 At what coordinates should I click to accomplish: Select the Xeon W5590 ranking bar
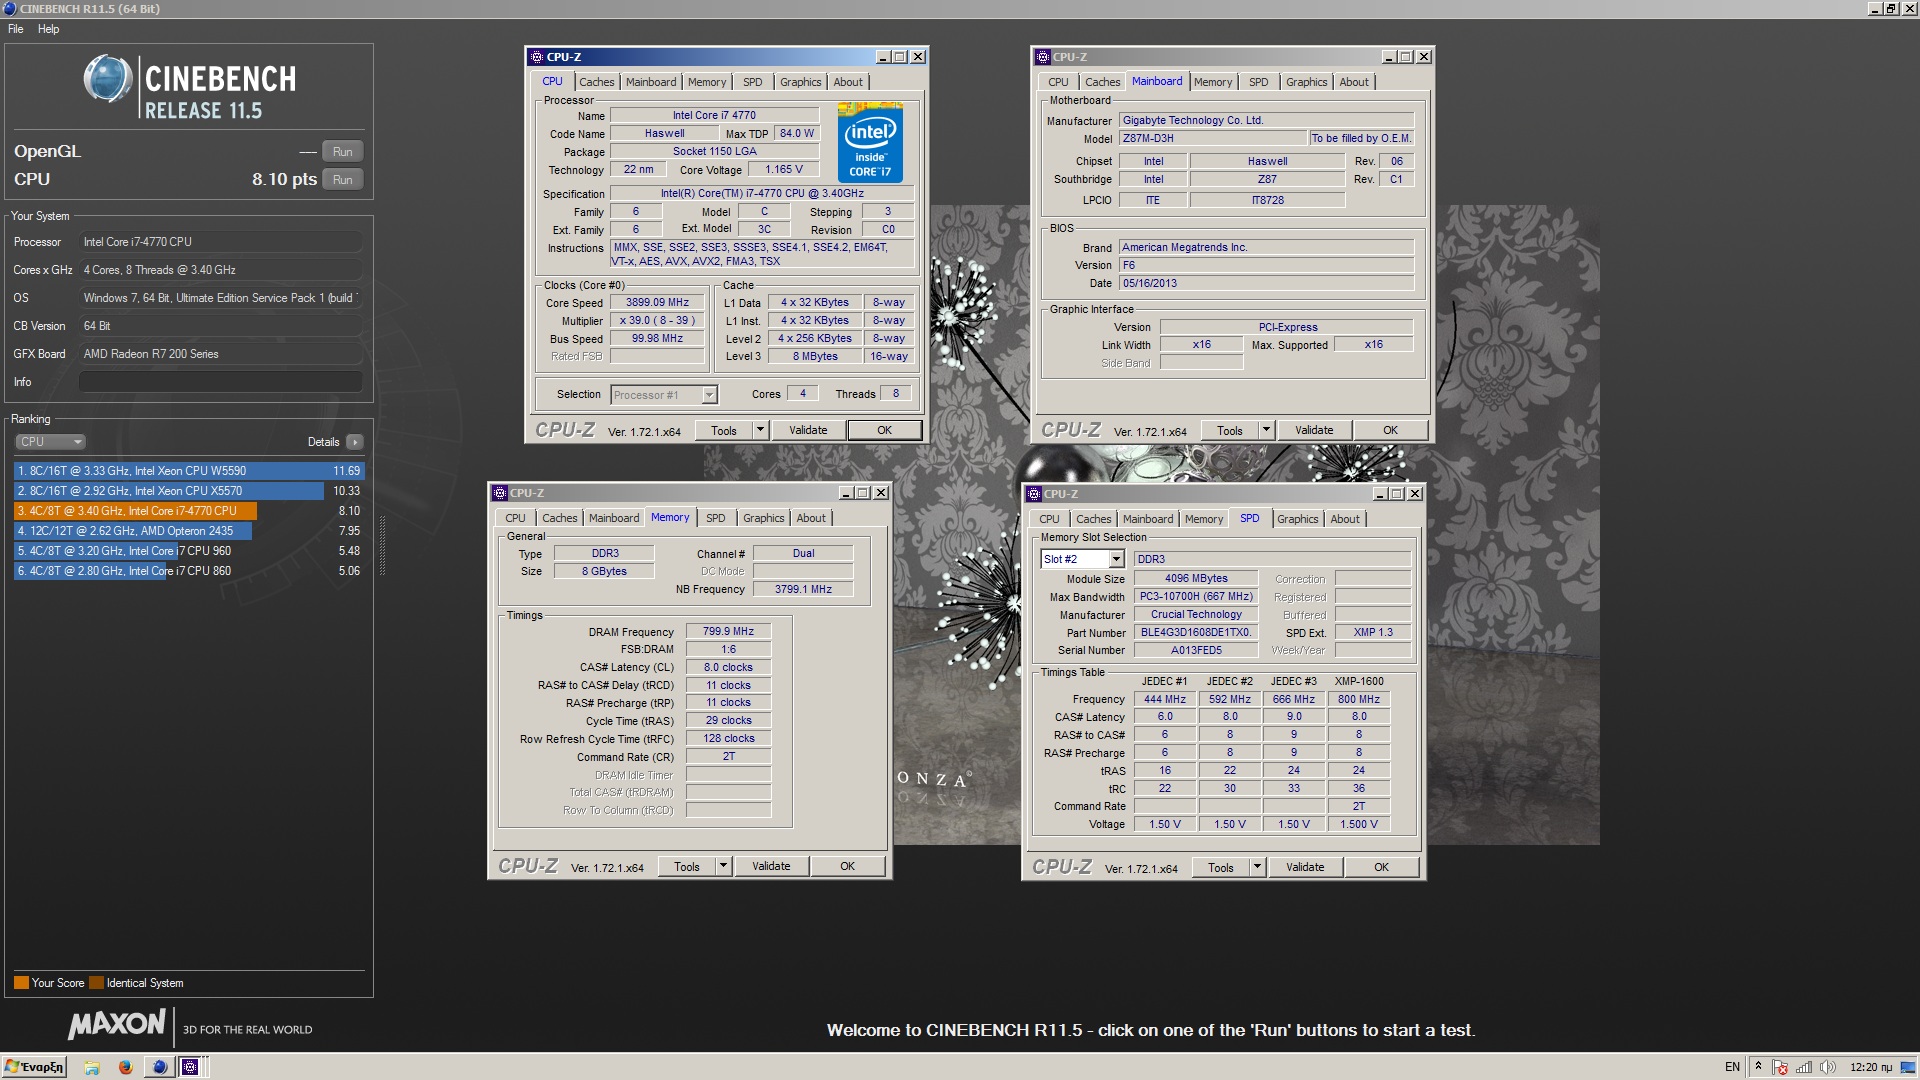pyautogui.click(x=189, y=471)
